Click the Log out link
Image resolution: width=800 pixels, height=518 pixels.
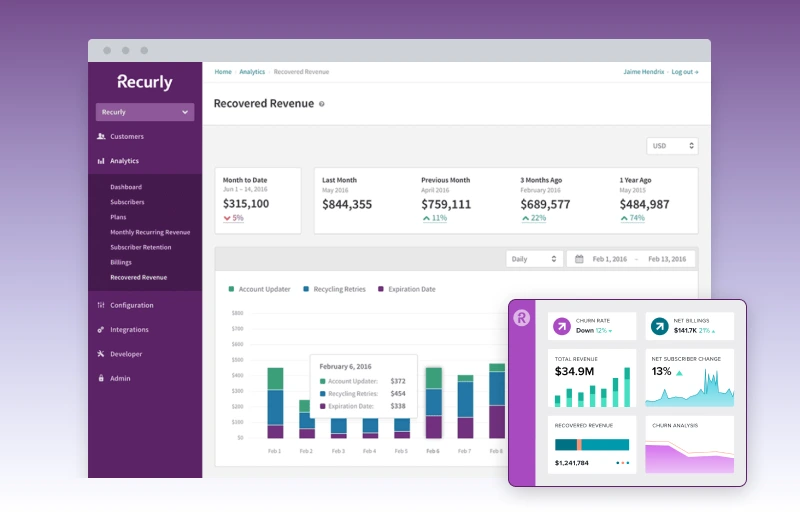(x=685, y=72)
